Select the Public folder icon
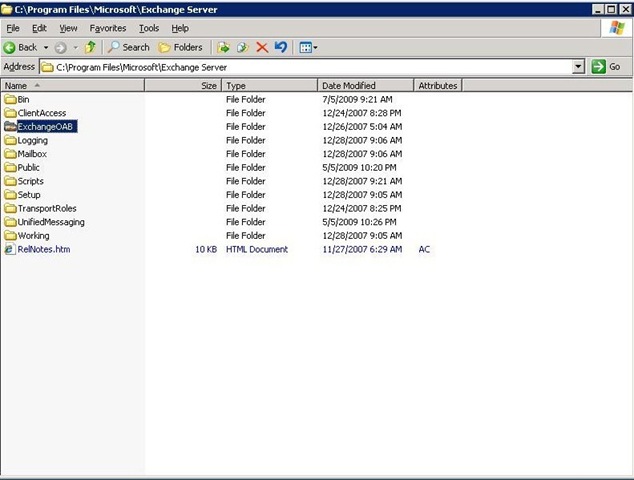634x480 pixels. [x=10, y=167]
